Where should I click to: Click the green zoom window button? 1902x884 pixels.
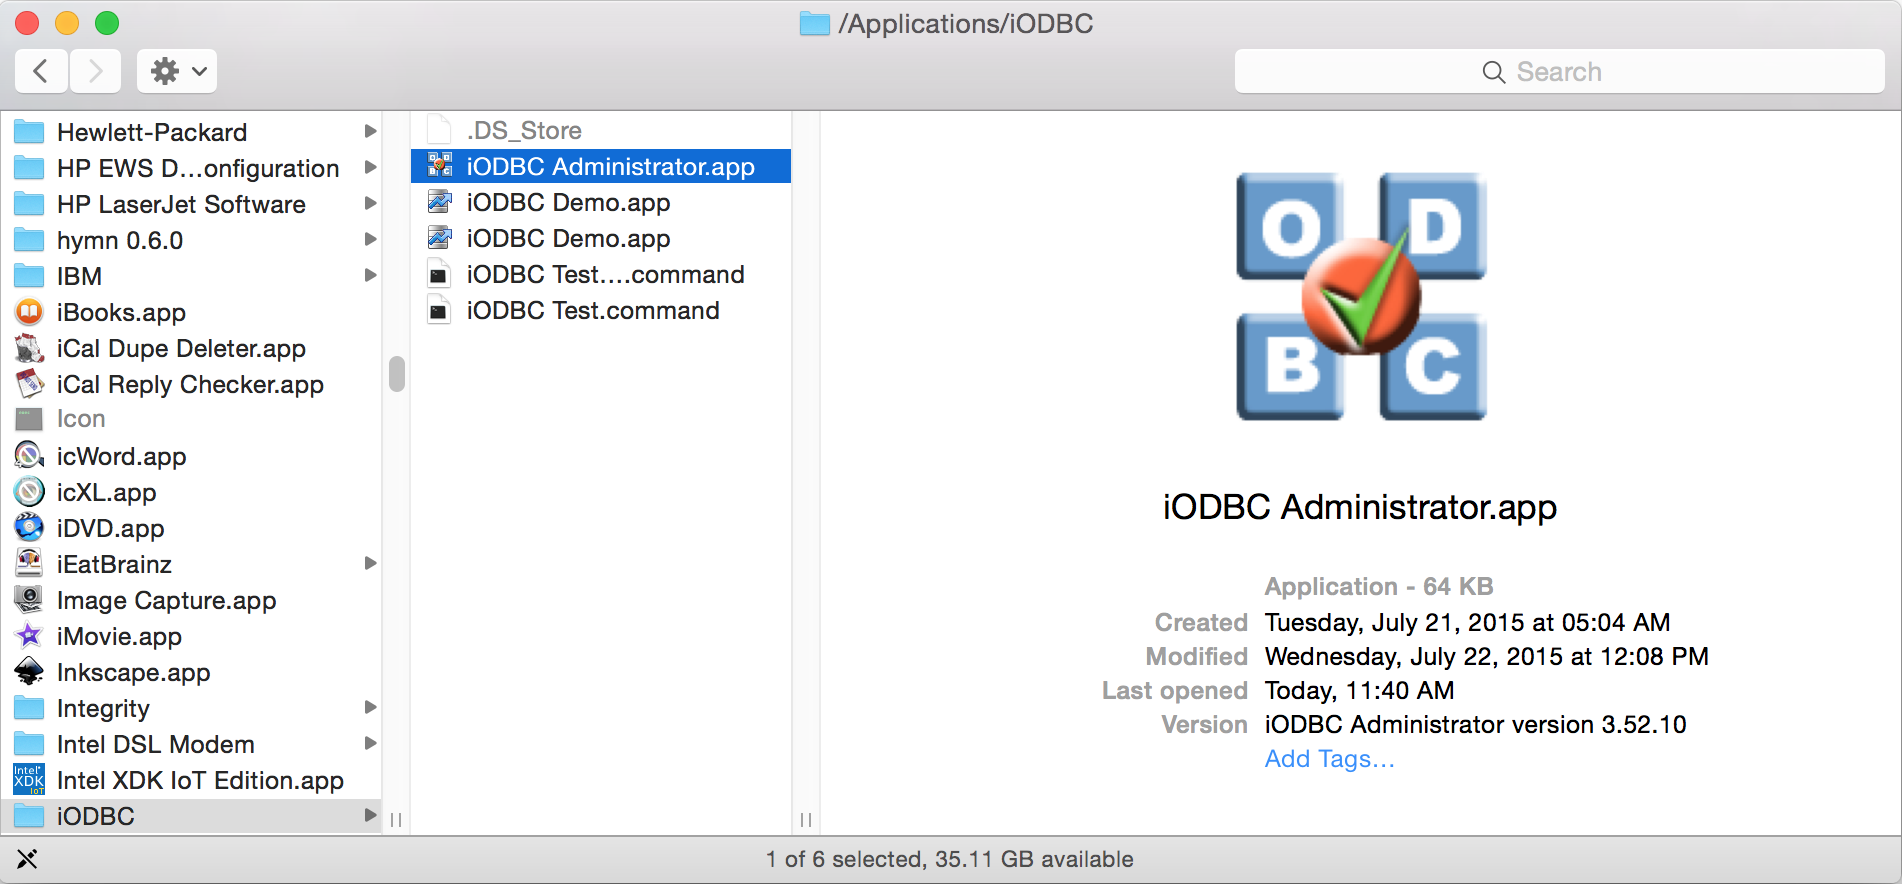[107, 23]
